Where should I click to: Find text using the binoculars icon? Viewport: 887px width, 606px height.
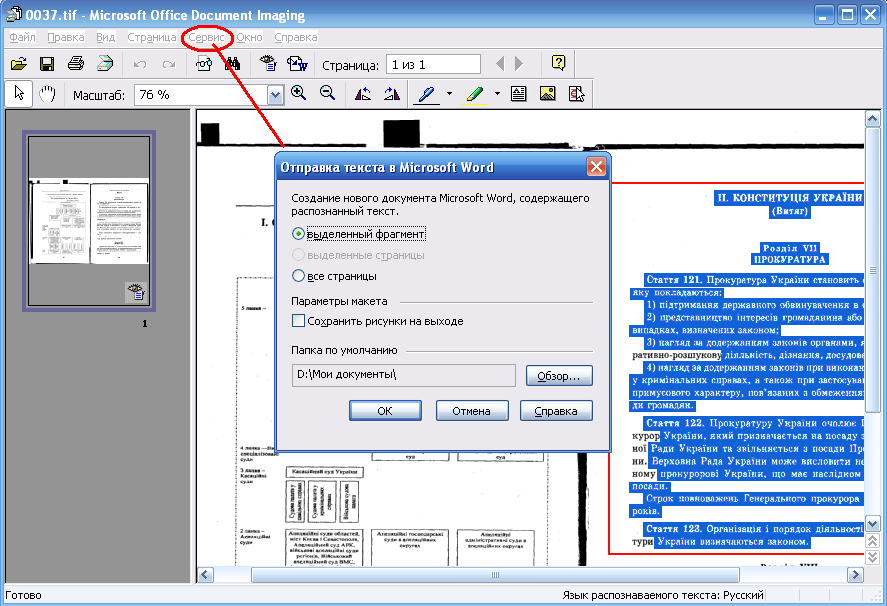click(232, 64)
